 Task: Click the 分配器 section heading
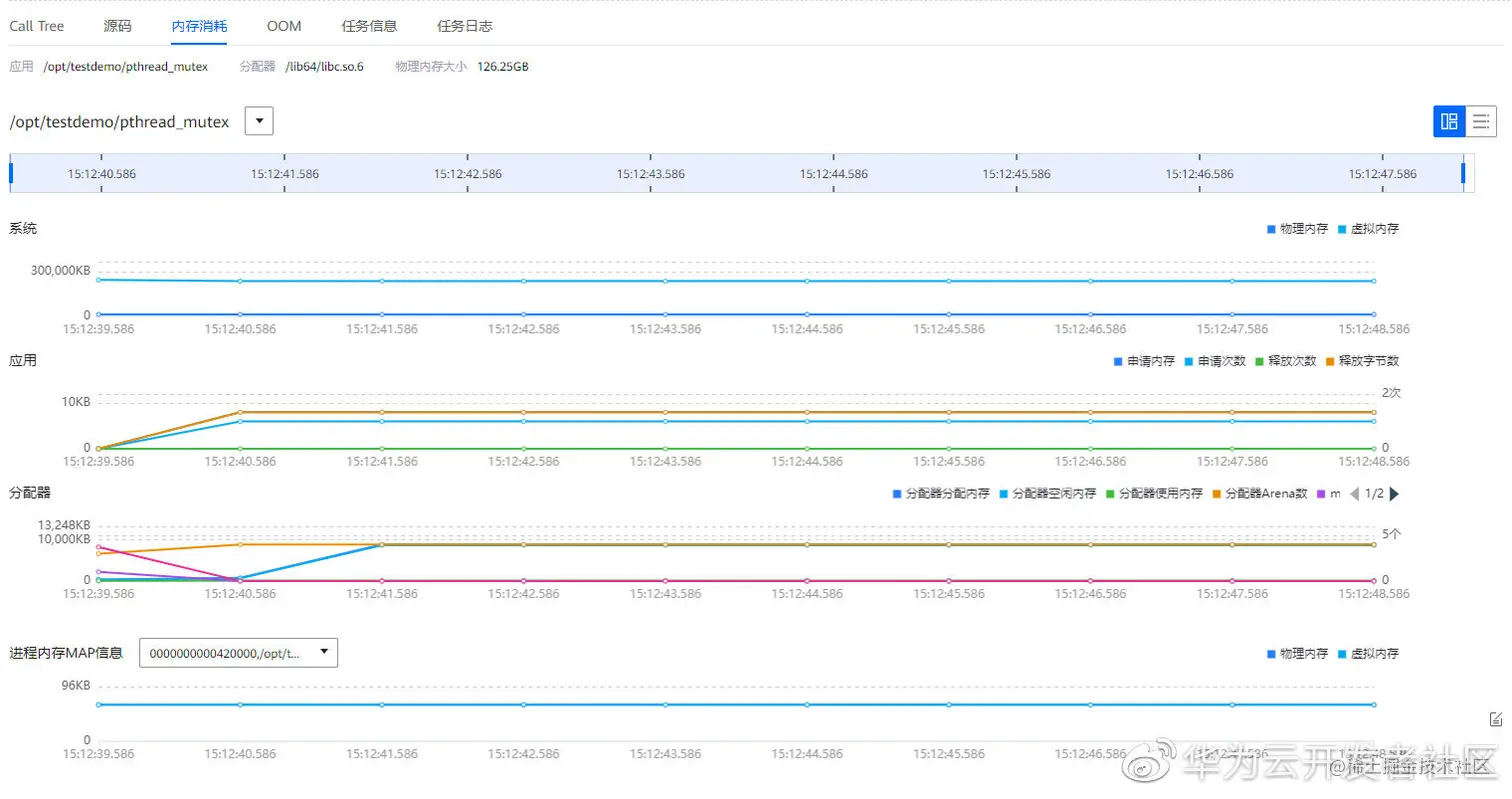click(30, 493)
